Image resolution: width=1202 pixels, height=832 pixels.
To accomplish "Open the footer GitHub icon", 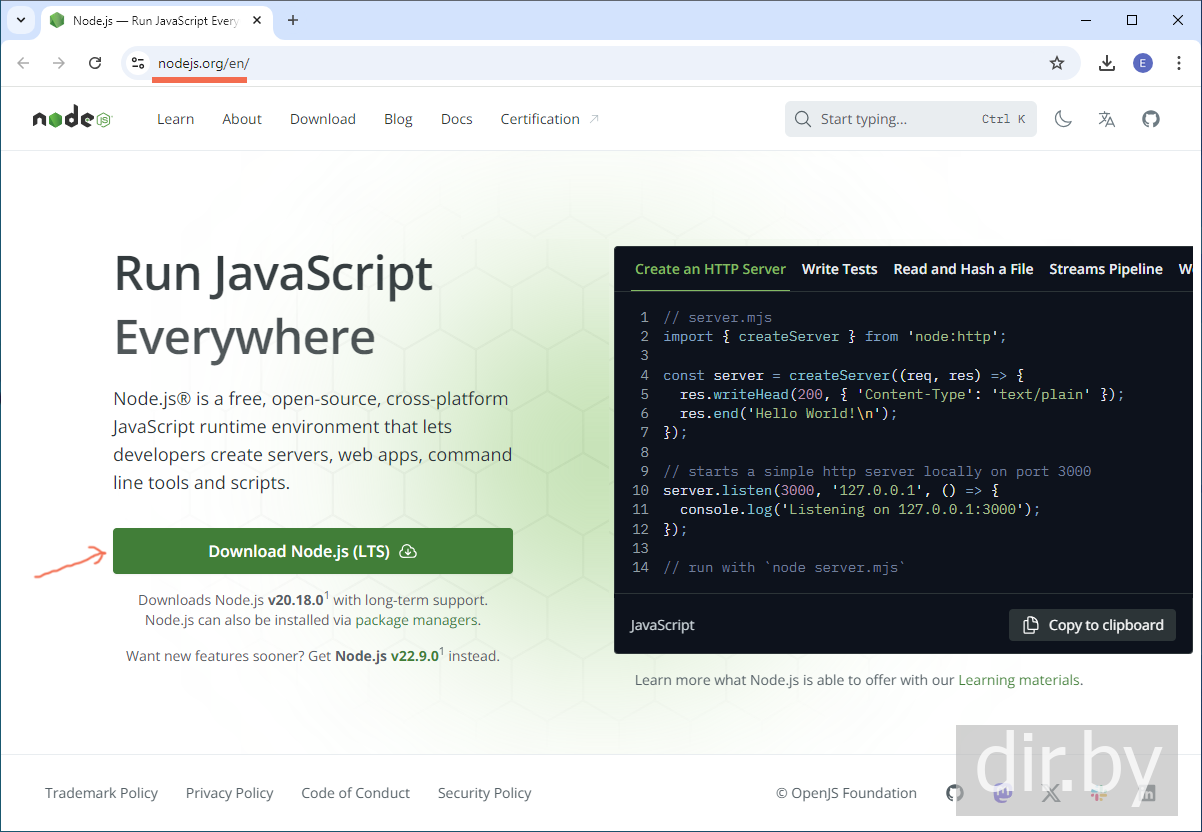I will pos(955,793).
